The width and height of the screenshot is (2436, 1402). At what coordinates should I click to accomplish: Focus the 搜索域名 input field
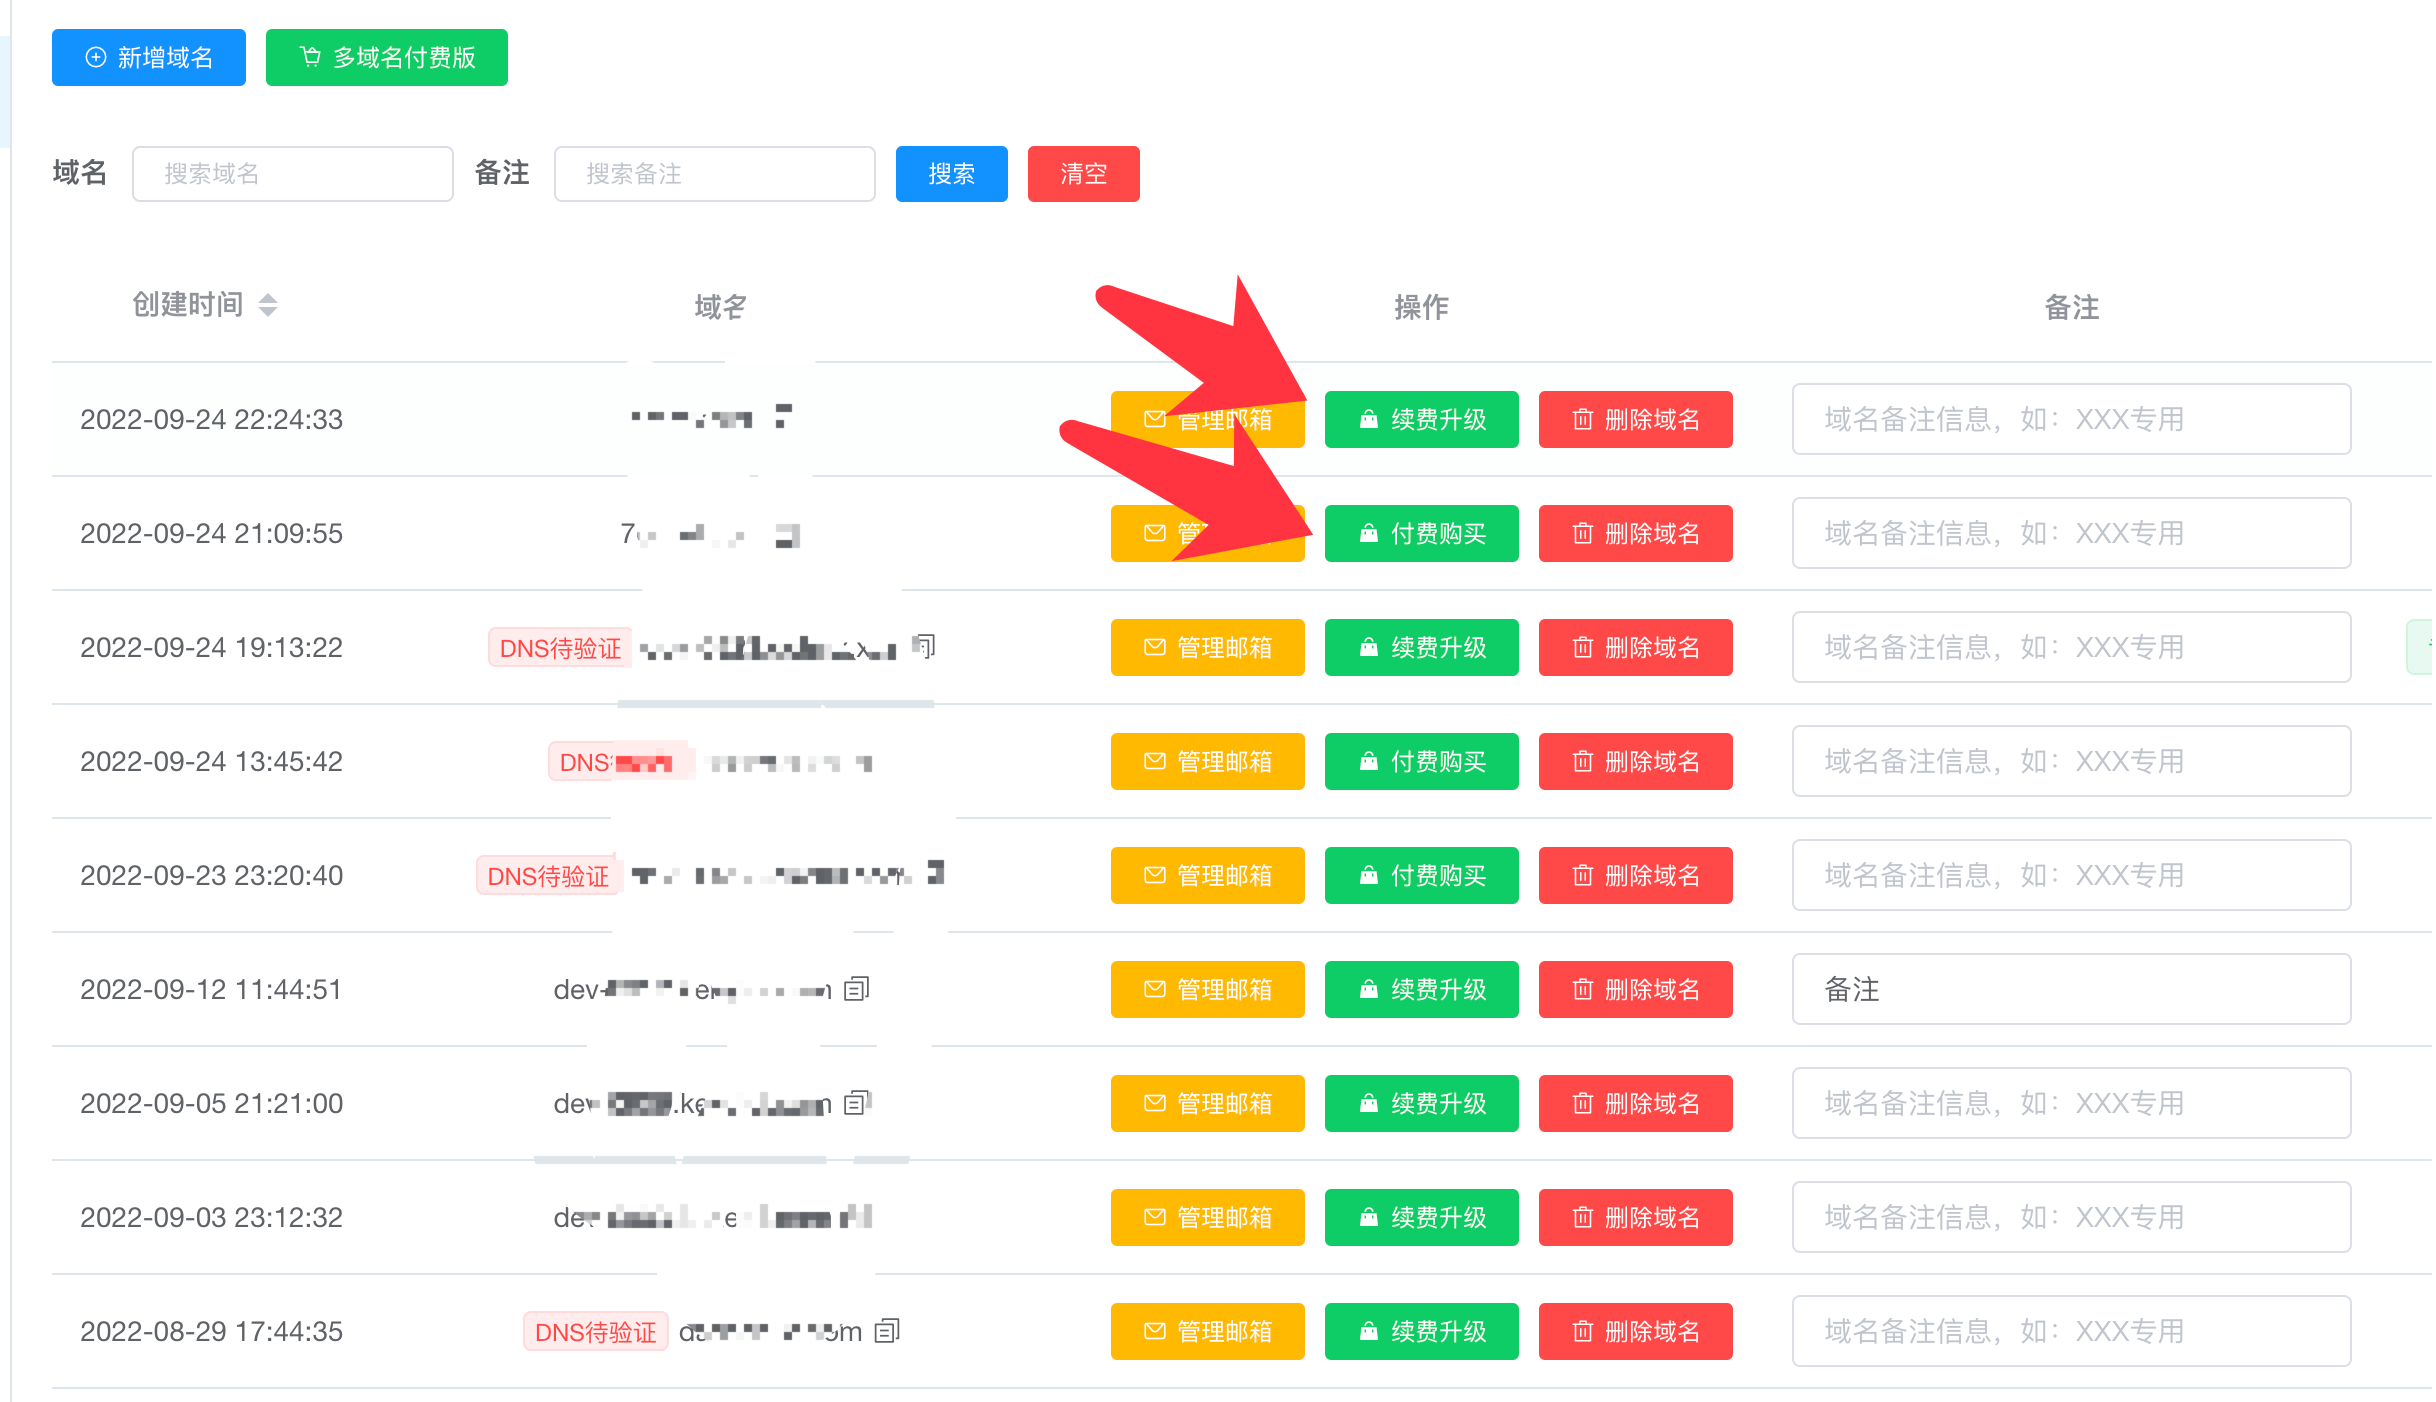[293, 174]
